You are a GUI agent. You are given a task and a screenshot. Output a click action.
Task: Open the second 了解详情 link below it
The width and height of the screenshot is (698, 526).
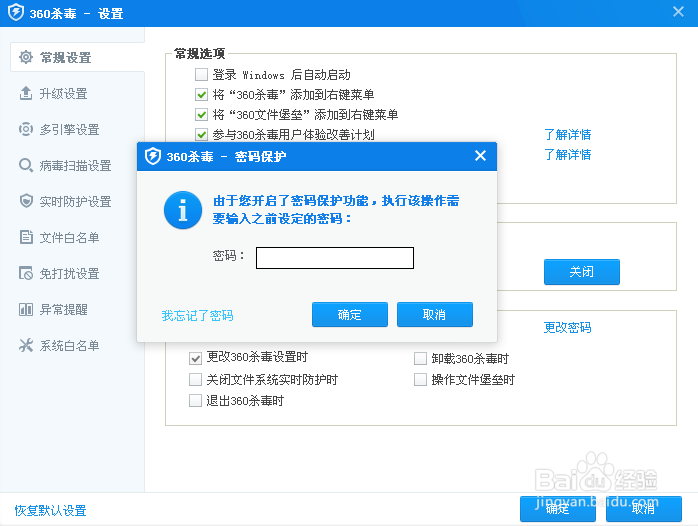click(567, 154)
